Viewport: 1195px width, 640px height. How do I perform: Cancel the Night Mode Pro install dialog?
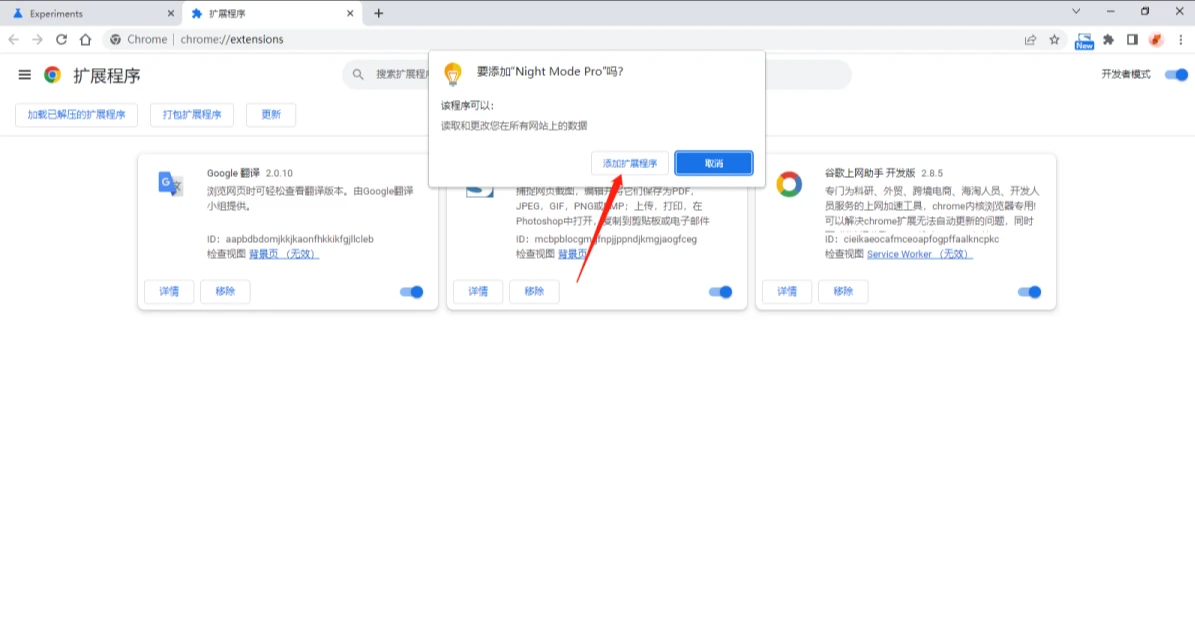click(x=713, y=163)
